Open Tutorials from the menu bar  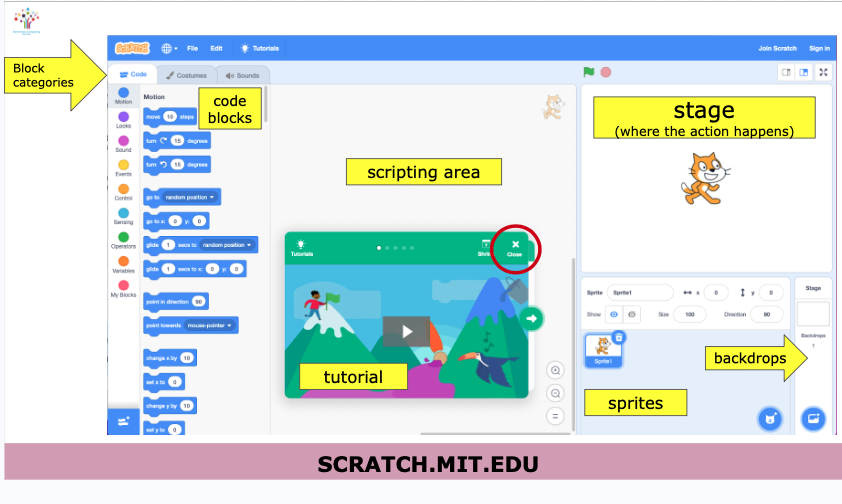coord(259,48)
